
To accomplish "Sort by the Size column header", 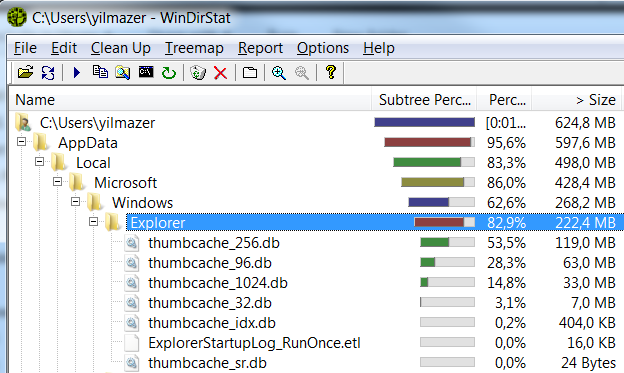I will (x=578, y=100).
